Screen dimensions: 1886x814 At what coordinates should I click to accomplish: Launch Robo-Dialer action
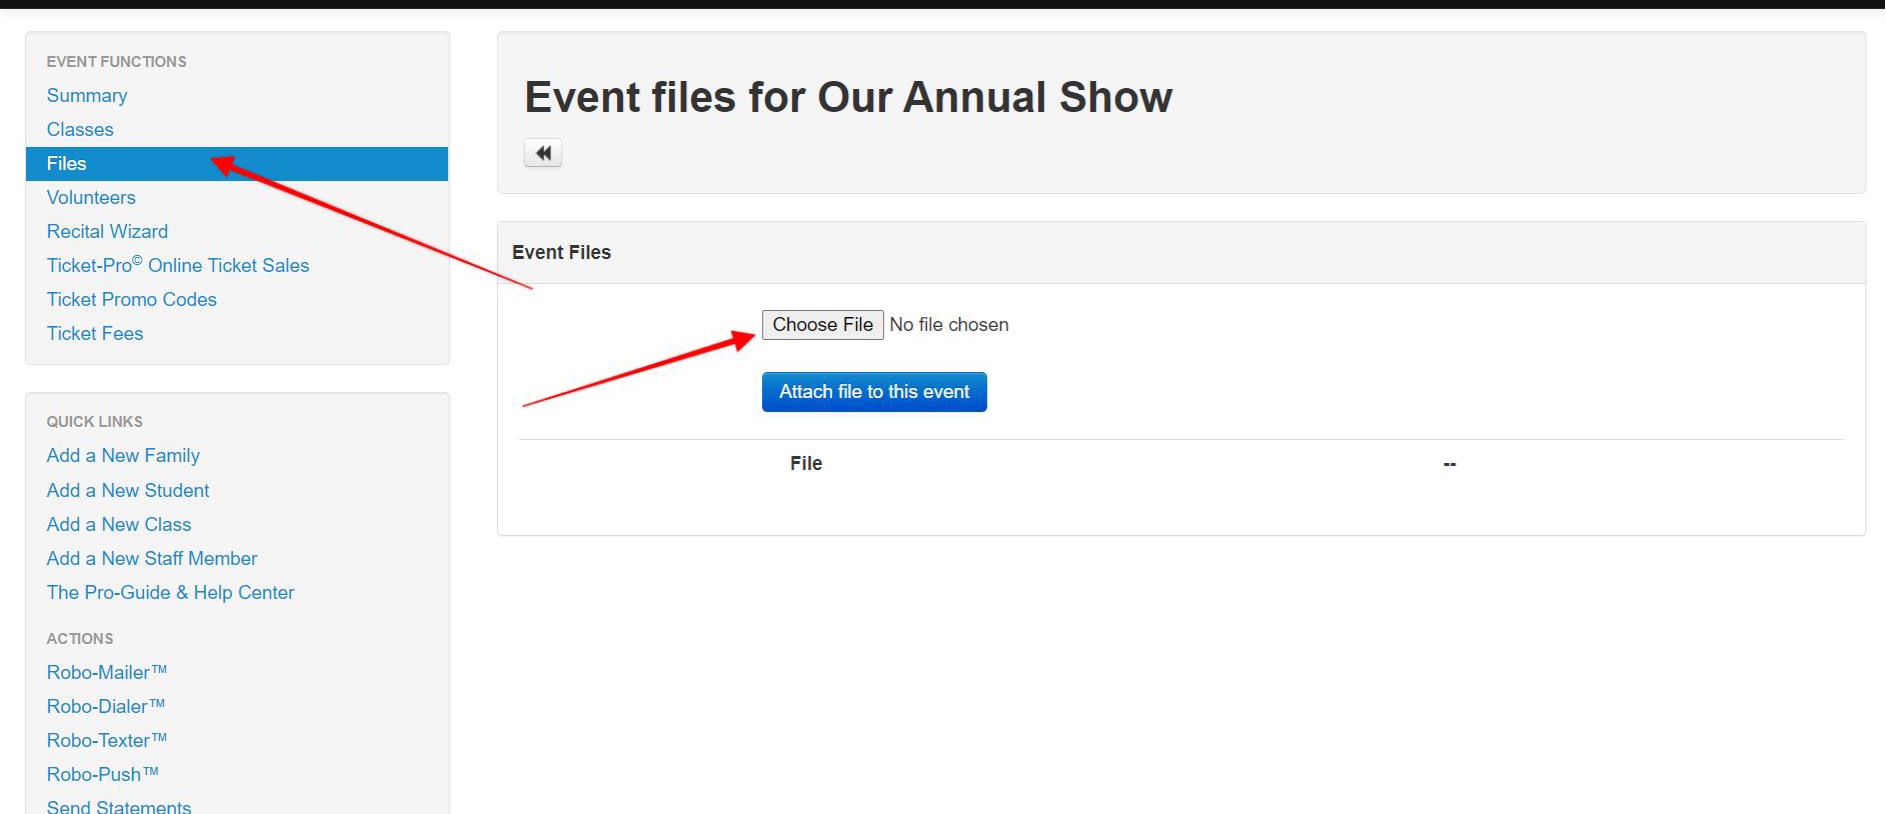click(x=106, y=707)
